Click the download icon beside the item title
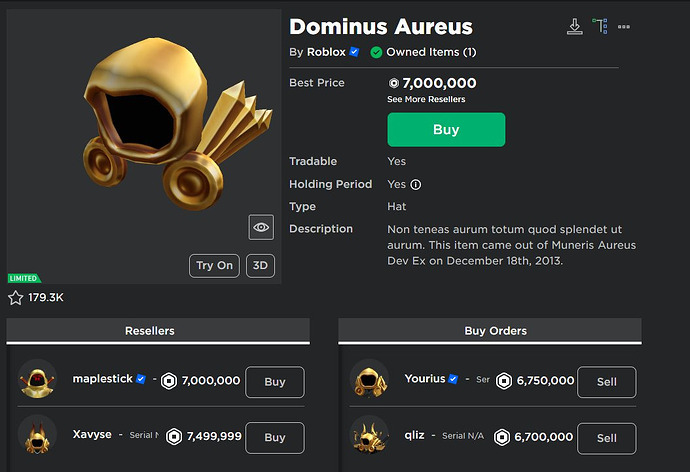 pos(574,26)
